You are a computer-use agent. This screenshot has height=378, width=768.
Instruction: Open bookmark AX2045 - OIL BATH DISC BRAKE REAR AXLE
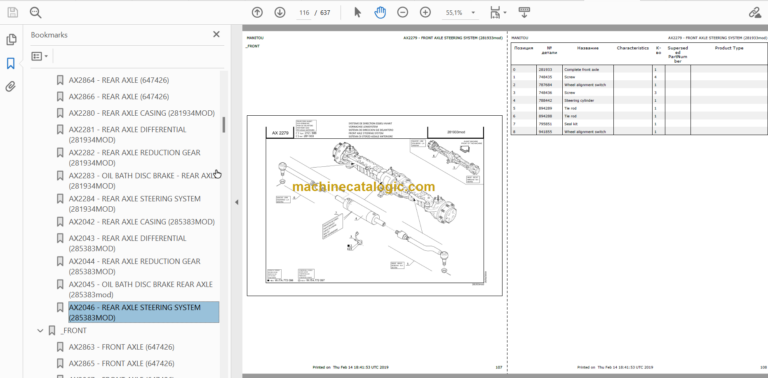click(x=141, y=289)
